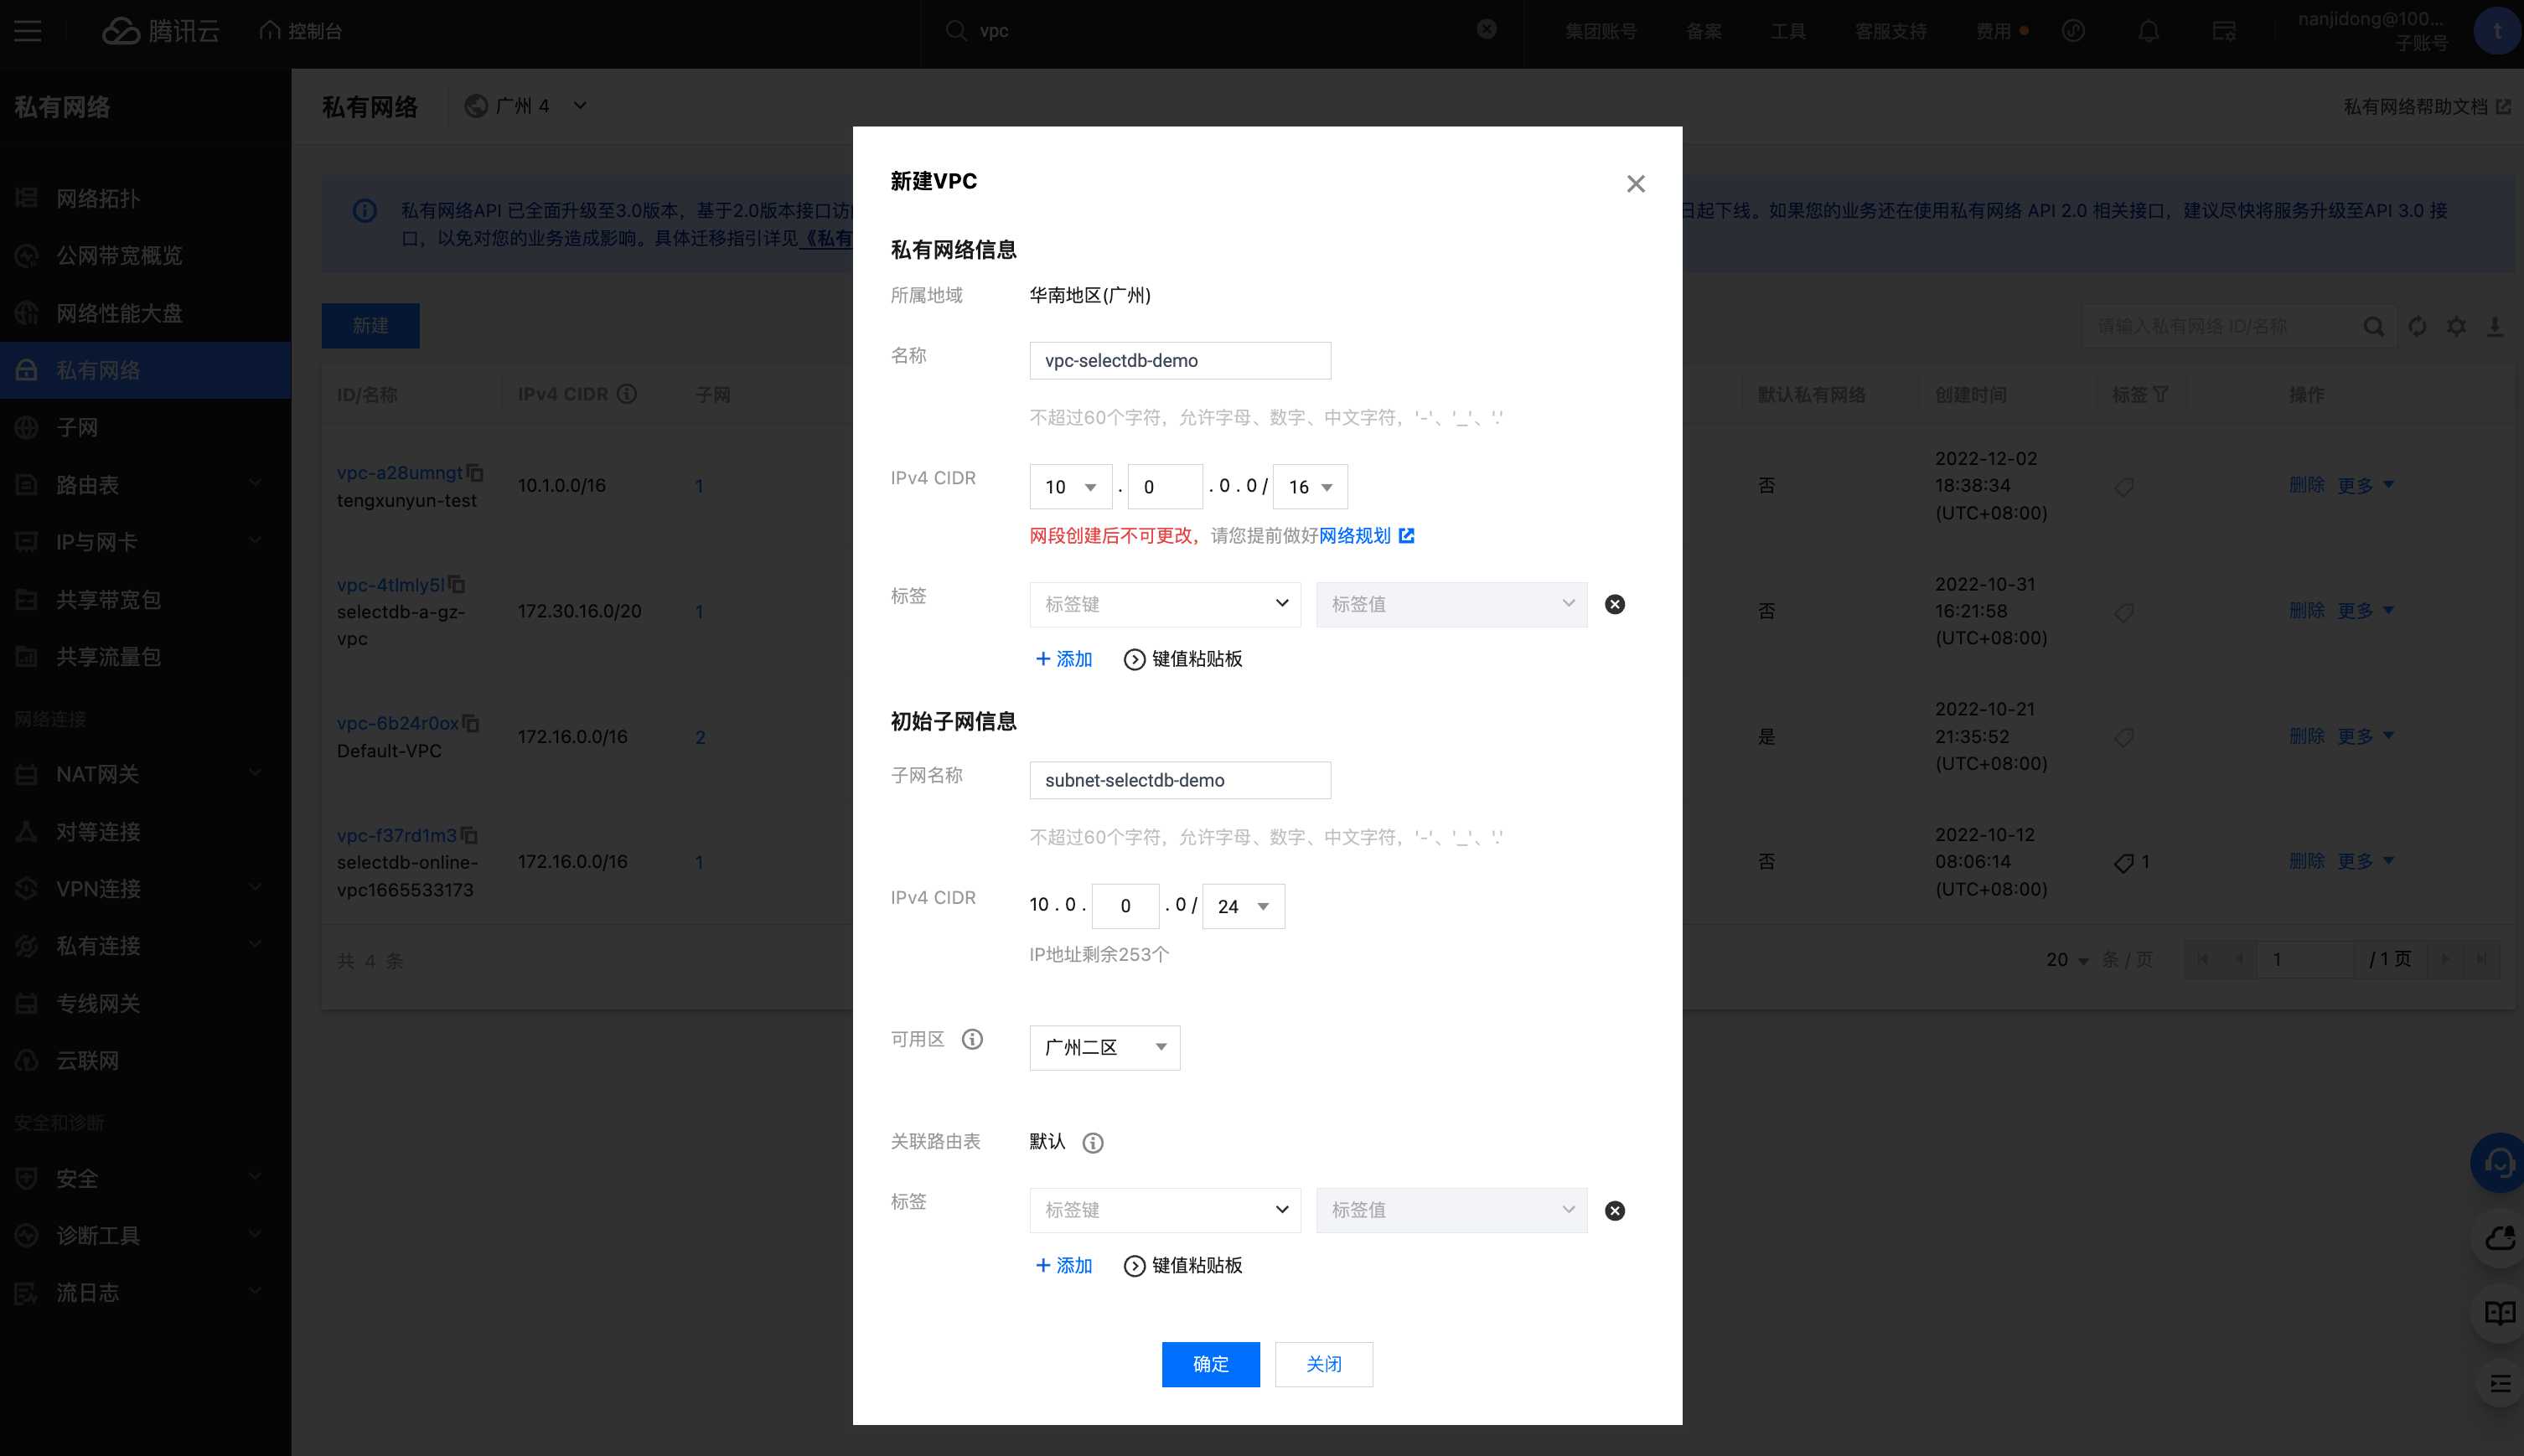2524x1456 pixels.
Task: Open the 网络规划 link
Action: (1366, 535)
